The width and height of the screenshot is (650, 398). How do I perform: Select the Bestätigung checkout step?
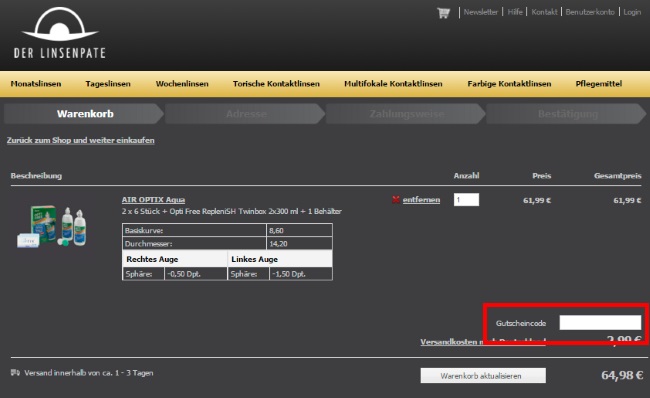[x=567, y=114]
